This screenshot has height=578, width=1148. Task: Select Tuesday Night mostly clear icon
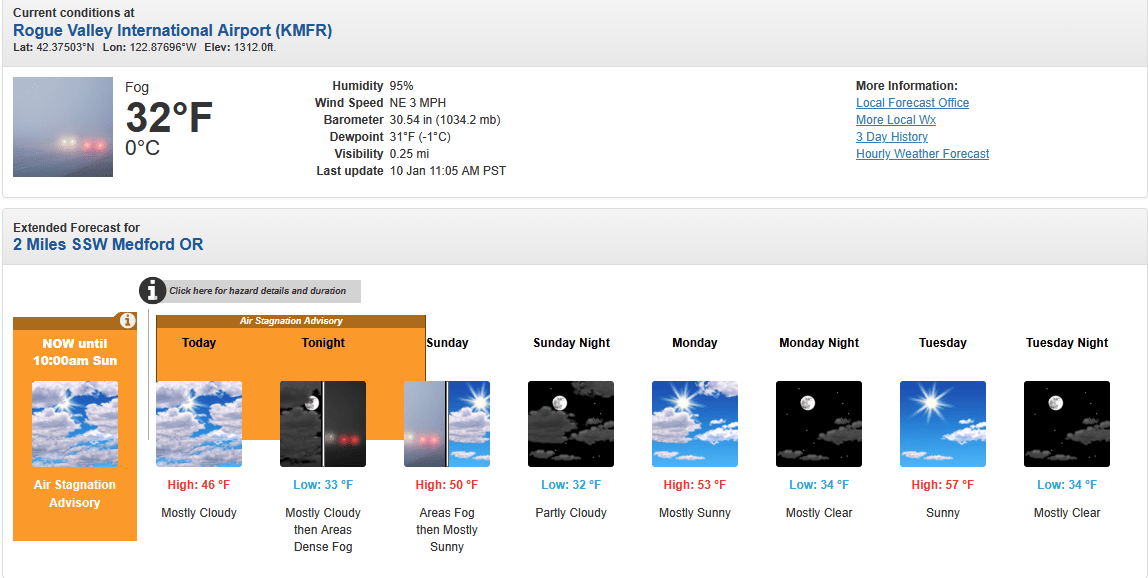[x=1067, y=423]
